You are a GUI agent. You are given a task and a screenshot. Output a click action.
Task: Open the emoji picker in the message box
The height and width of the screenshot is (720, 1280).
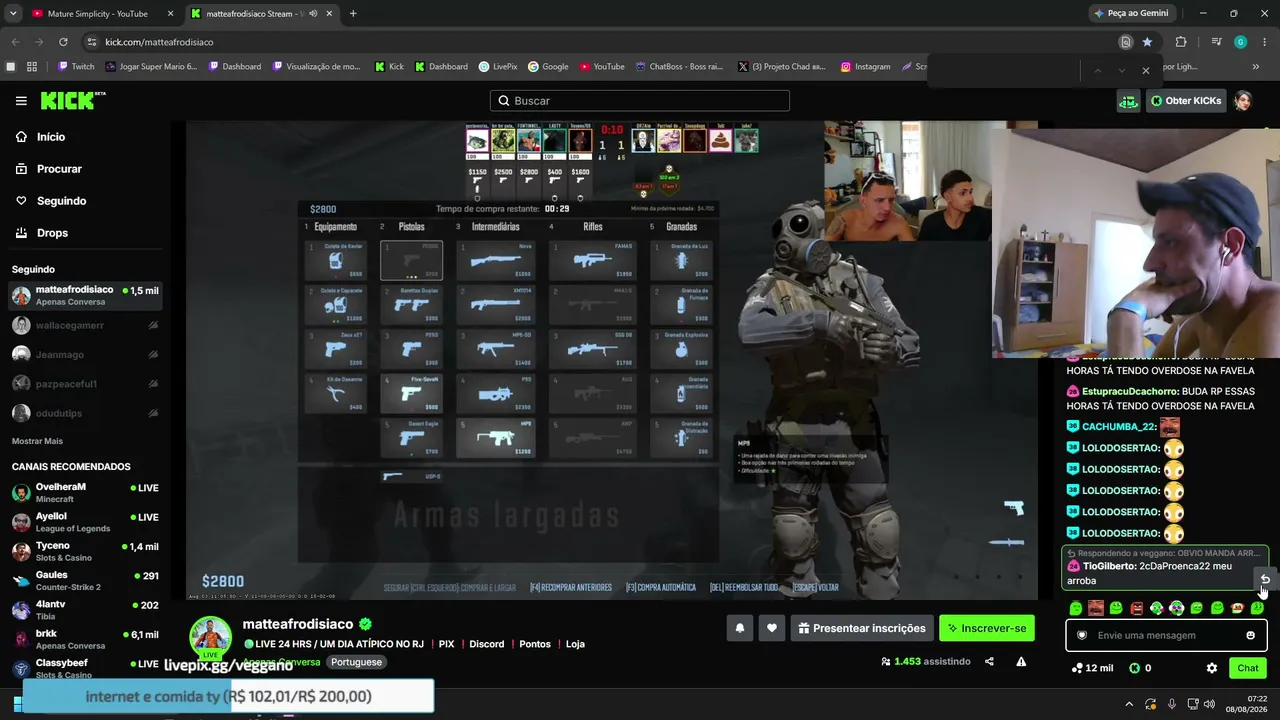(1250, 635)
